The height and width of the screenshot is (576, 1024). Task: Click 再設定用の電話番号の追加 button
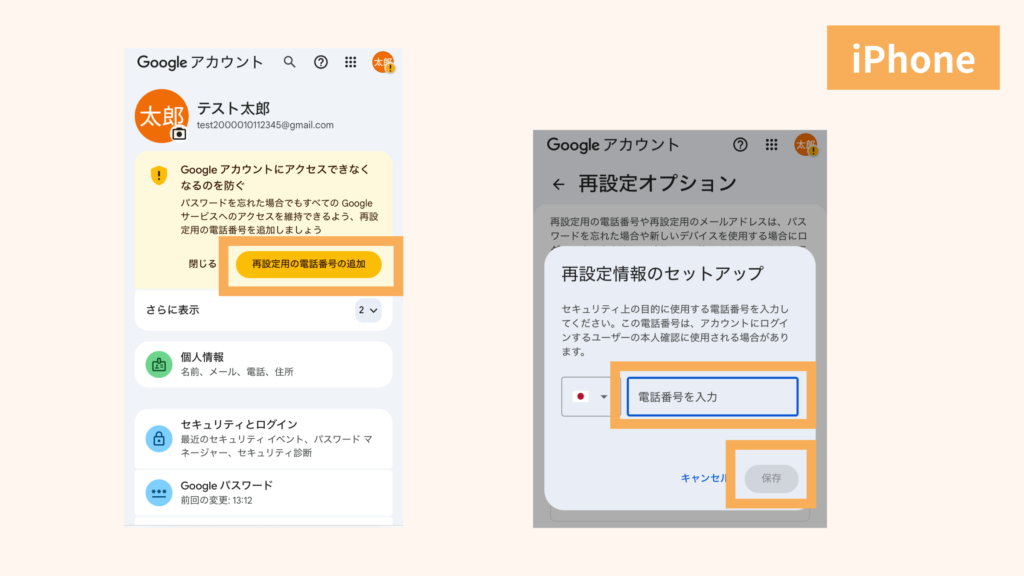[x=311, y=266]
